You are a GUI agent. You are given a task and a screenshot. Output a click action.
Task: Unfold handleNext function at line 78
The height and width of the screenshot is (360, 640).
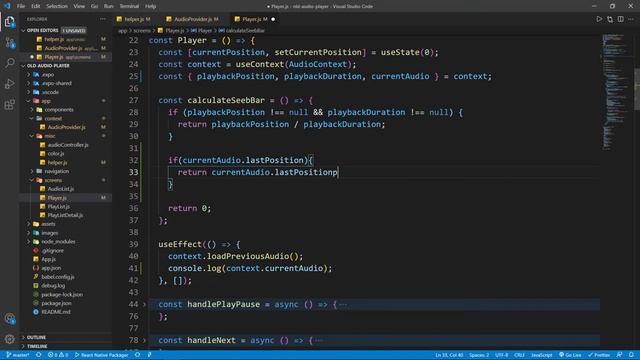(x=144, y=340)
